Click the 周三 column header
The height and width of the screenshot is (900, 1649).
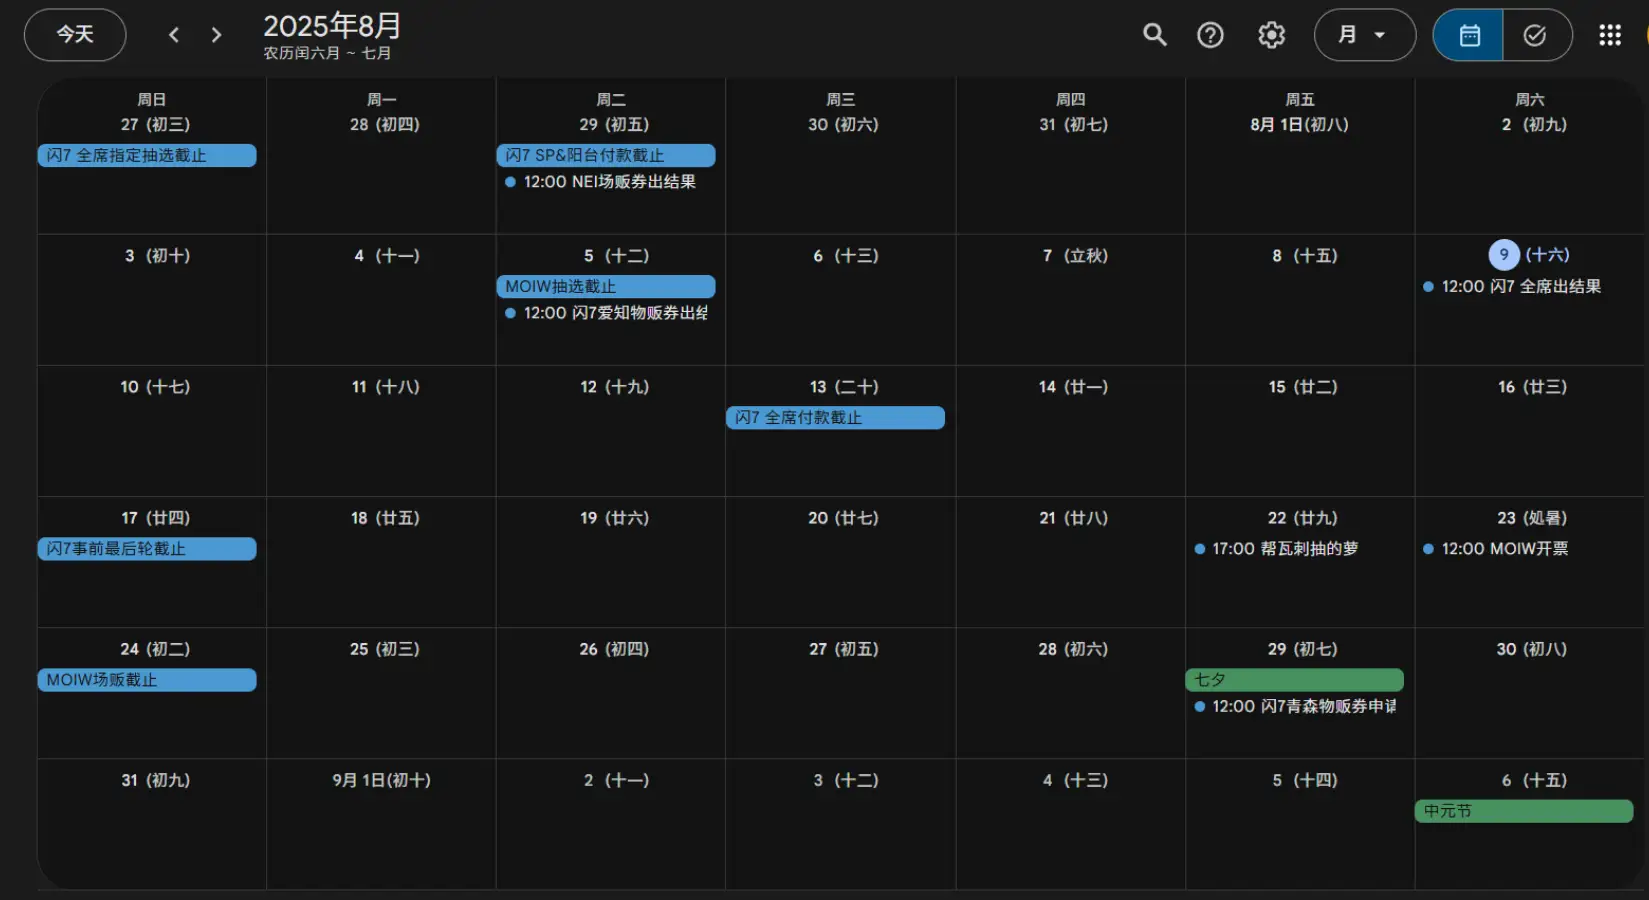click(840, 100)
